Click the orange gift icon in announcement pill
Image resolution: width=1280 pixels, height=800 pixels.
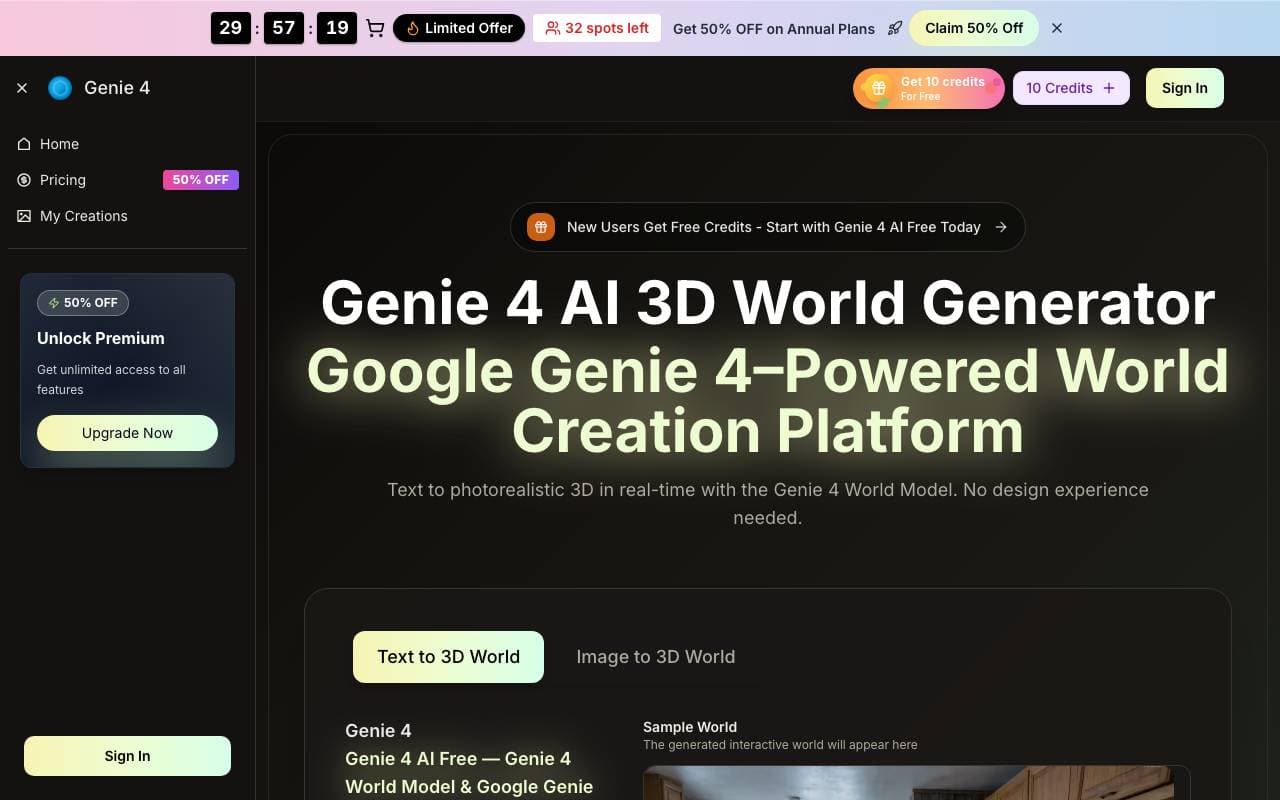541,227
